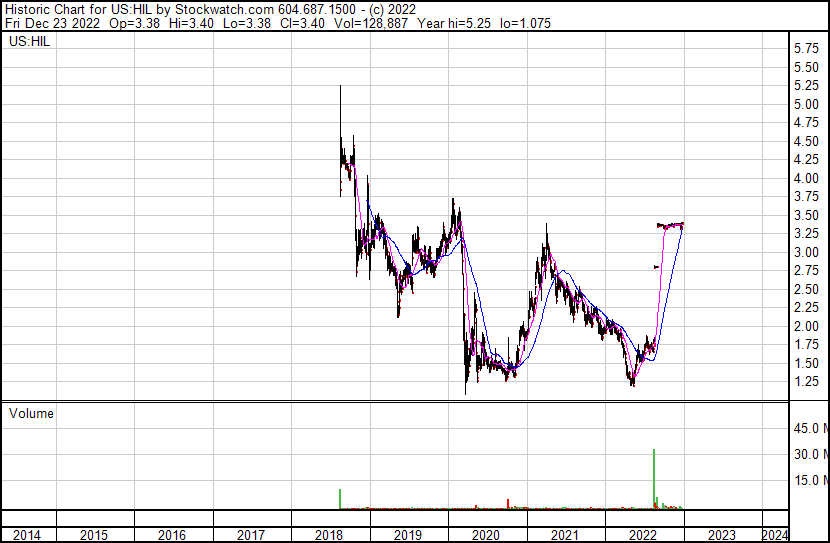The image size is (830, 543).
Task: Select the 2018 year on time axis
Action: tap(330, 535)
